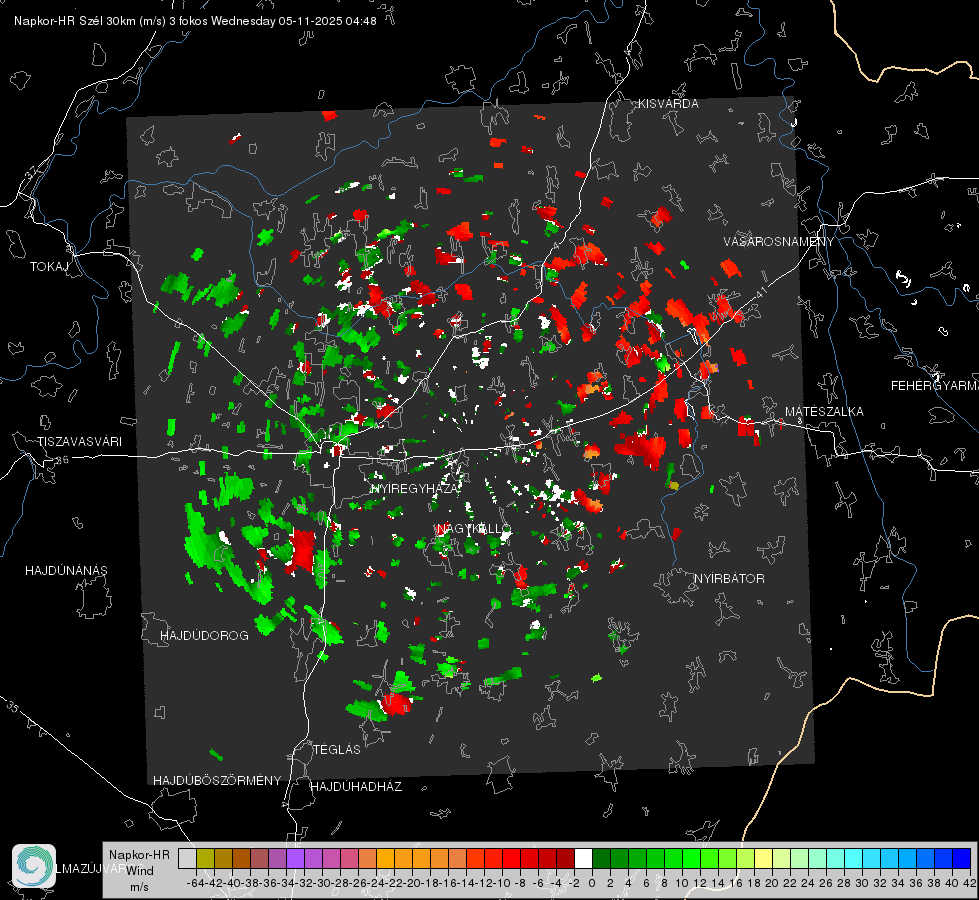Select the dark green swatch between 0 and 2
This screenshot has height=900, width=979.
point(601,858)
